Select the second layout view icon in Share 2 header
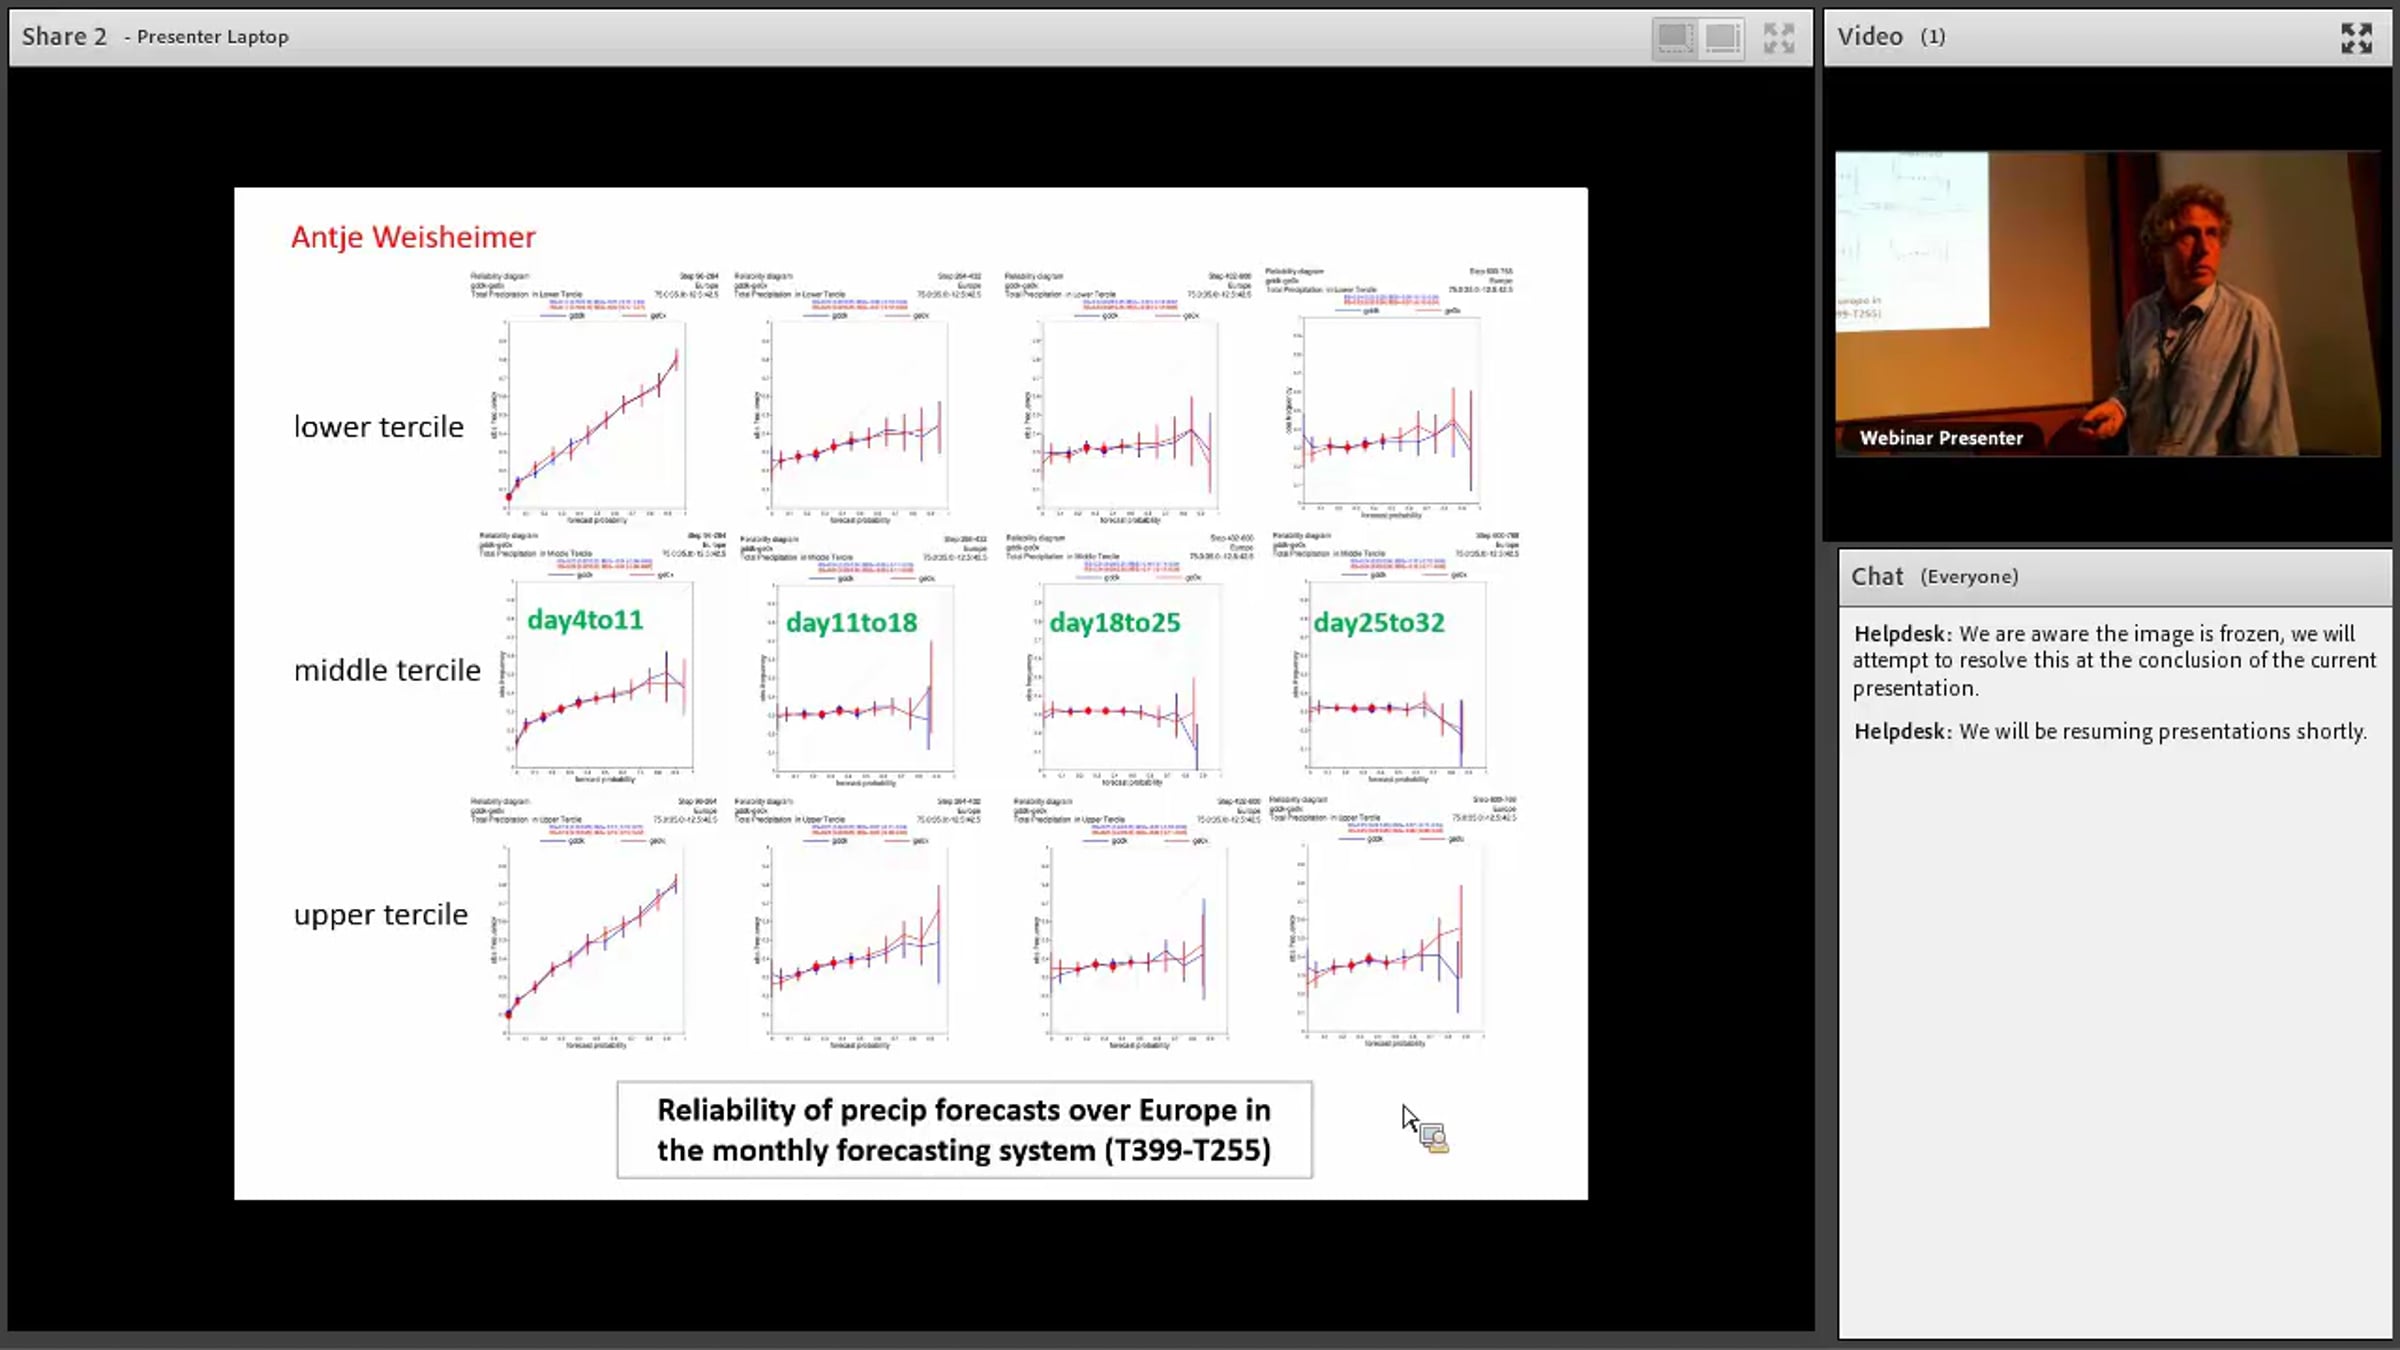2400x1350 pixels. tap(1722, 38)
